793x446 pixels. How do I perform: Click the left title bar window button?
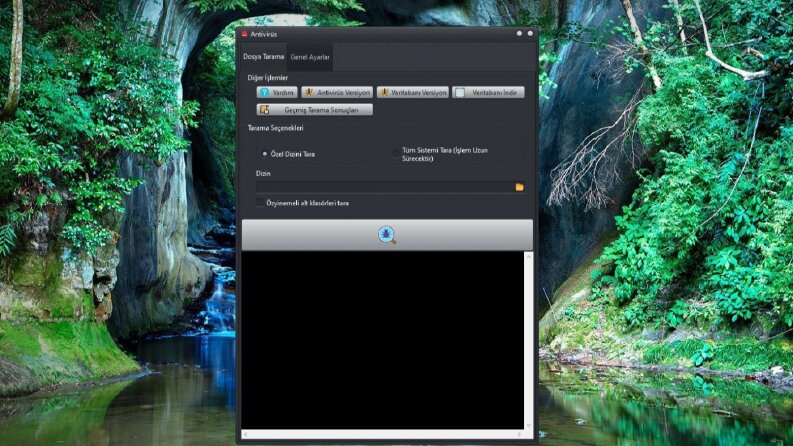(519, 33)
